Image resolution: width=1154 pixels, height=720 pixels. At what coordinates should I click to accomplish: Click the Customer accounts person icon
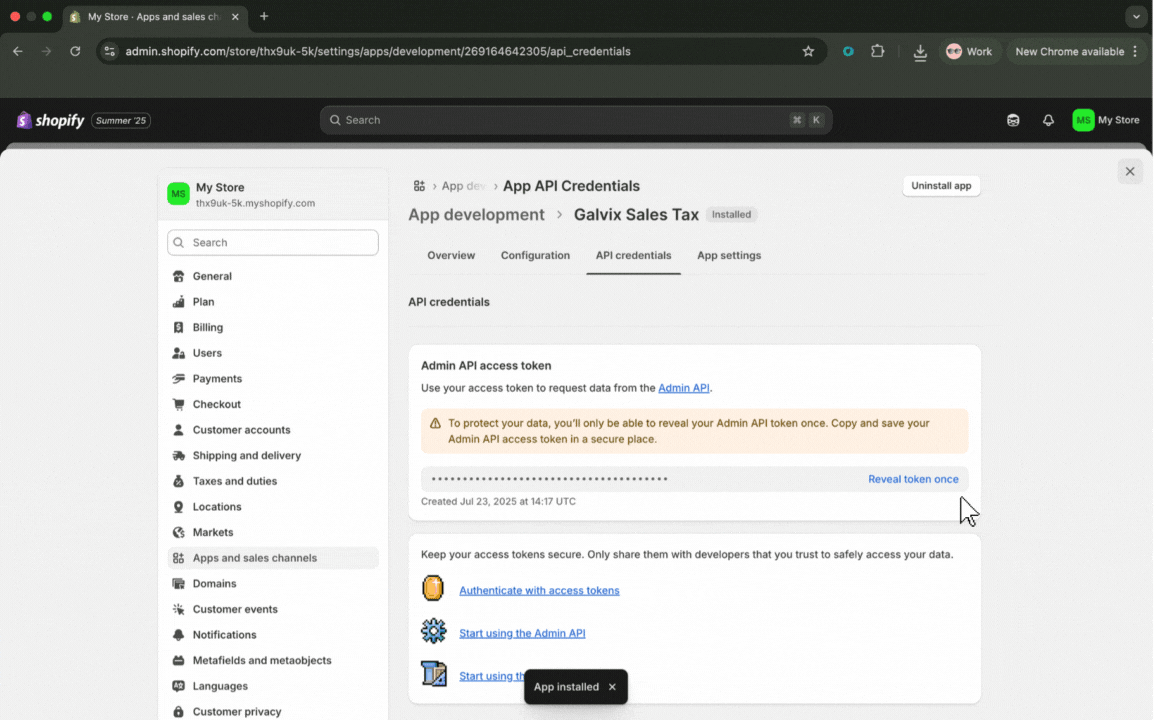pyautogui.click(x=178, y=430)
